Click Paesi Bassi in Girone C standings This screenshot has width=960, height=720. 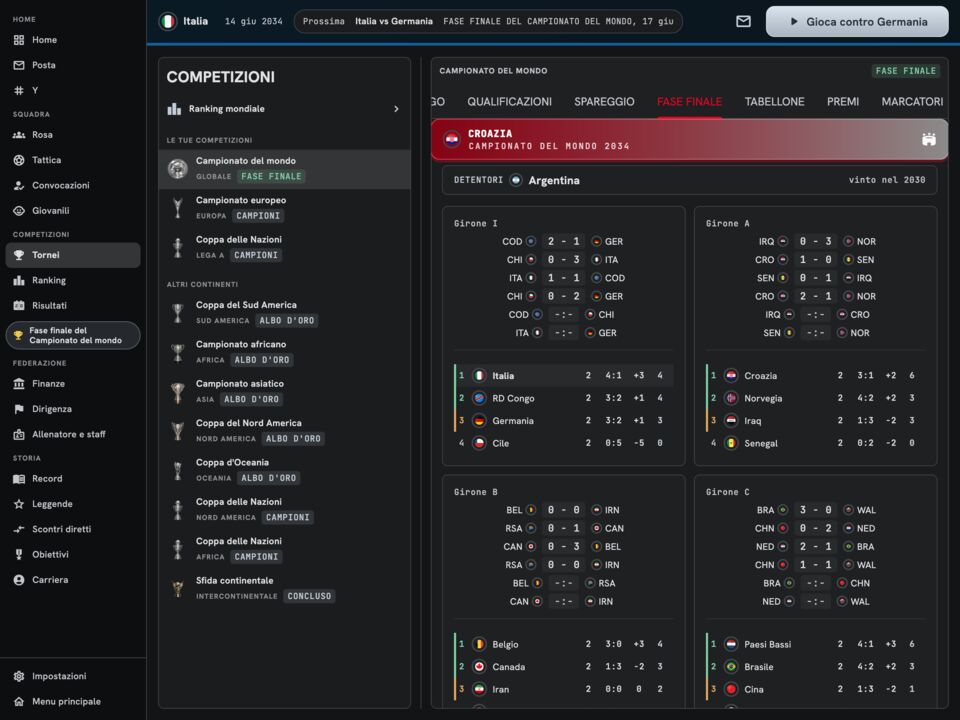coord(767,644)
